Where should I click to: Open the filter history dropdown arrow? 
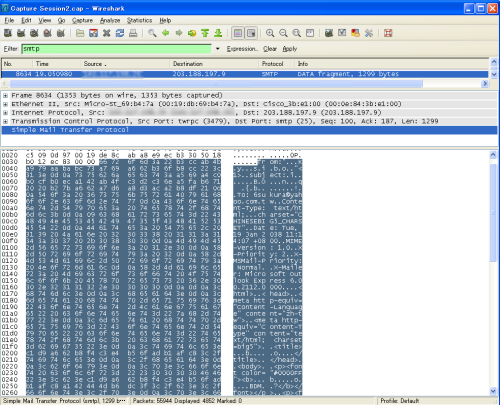click(218, 49)
